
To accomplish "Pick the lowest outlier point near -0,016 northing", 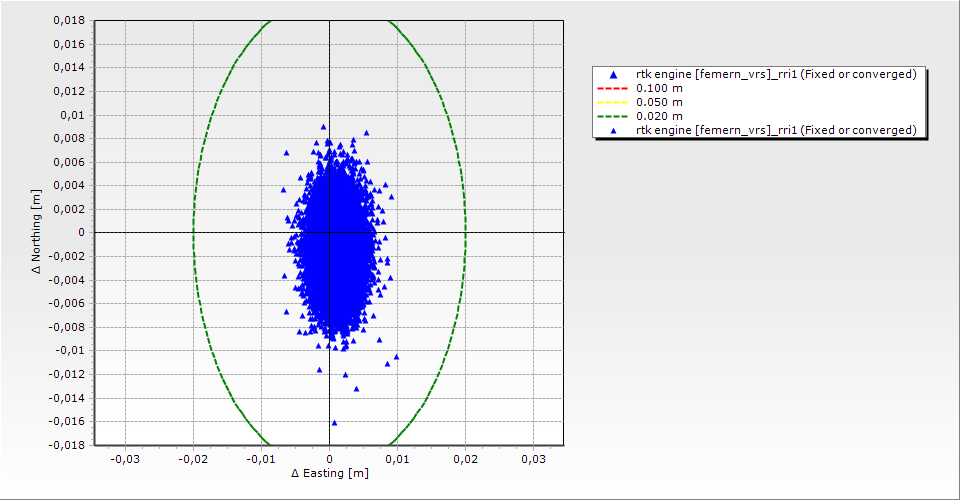I will pos(334,422).
